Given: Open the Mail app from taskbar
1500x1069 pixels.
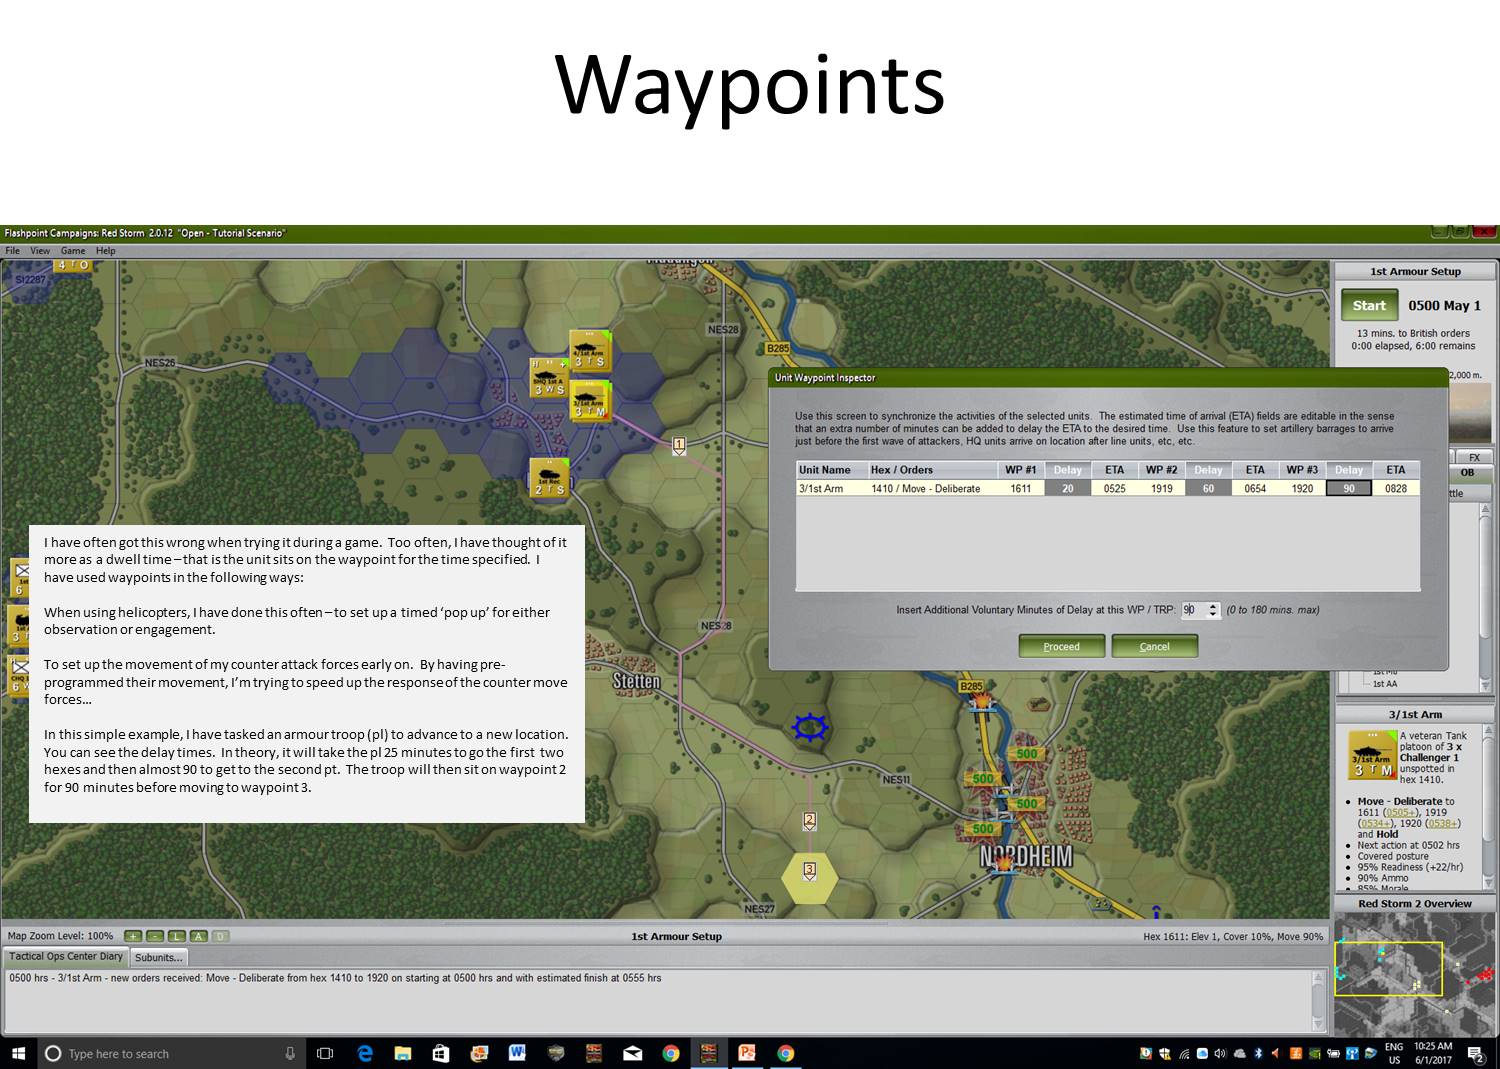Looking at the screenshot, I should click(632, 1053).
